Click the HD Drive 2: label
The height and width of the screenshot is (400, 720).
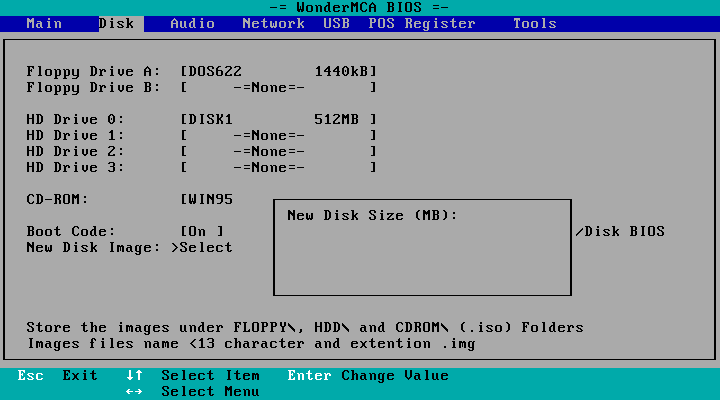(75, 152)
